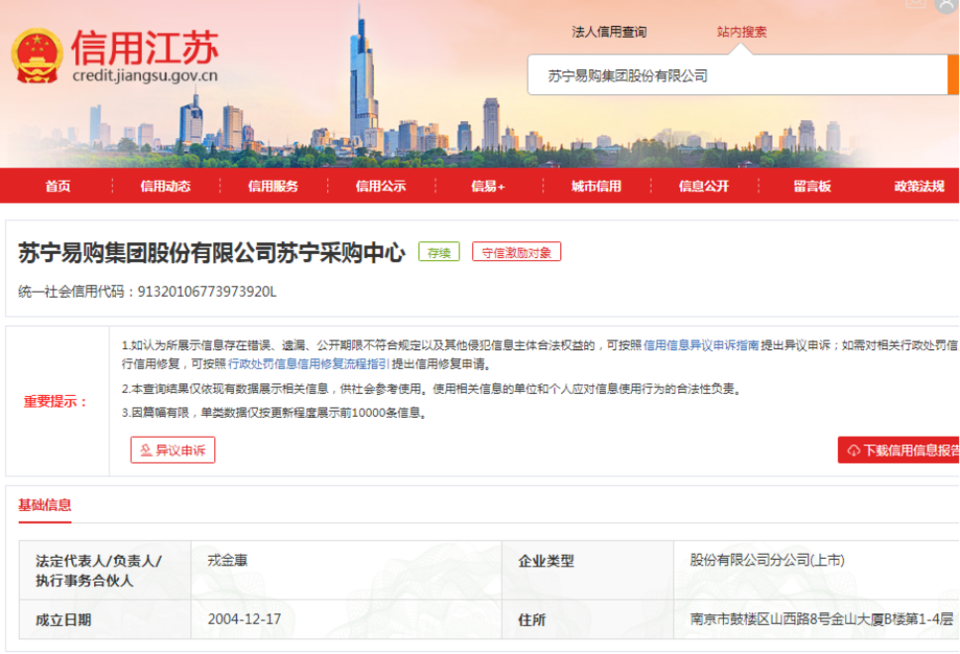Screen dimensions: 960x654
Task: Open the 信用动态 navigation item
Action: [165, 186]
